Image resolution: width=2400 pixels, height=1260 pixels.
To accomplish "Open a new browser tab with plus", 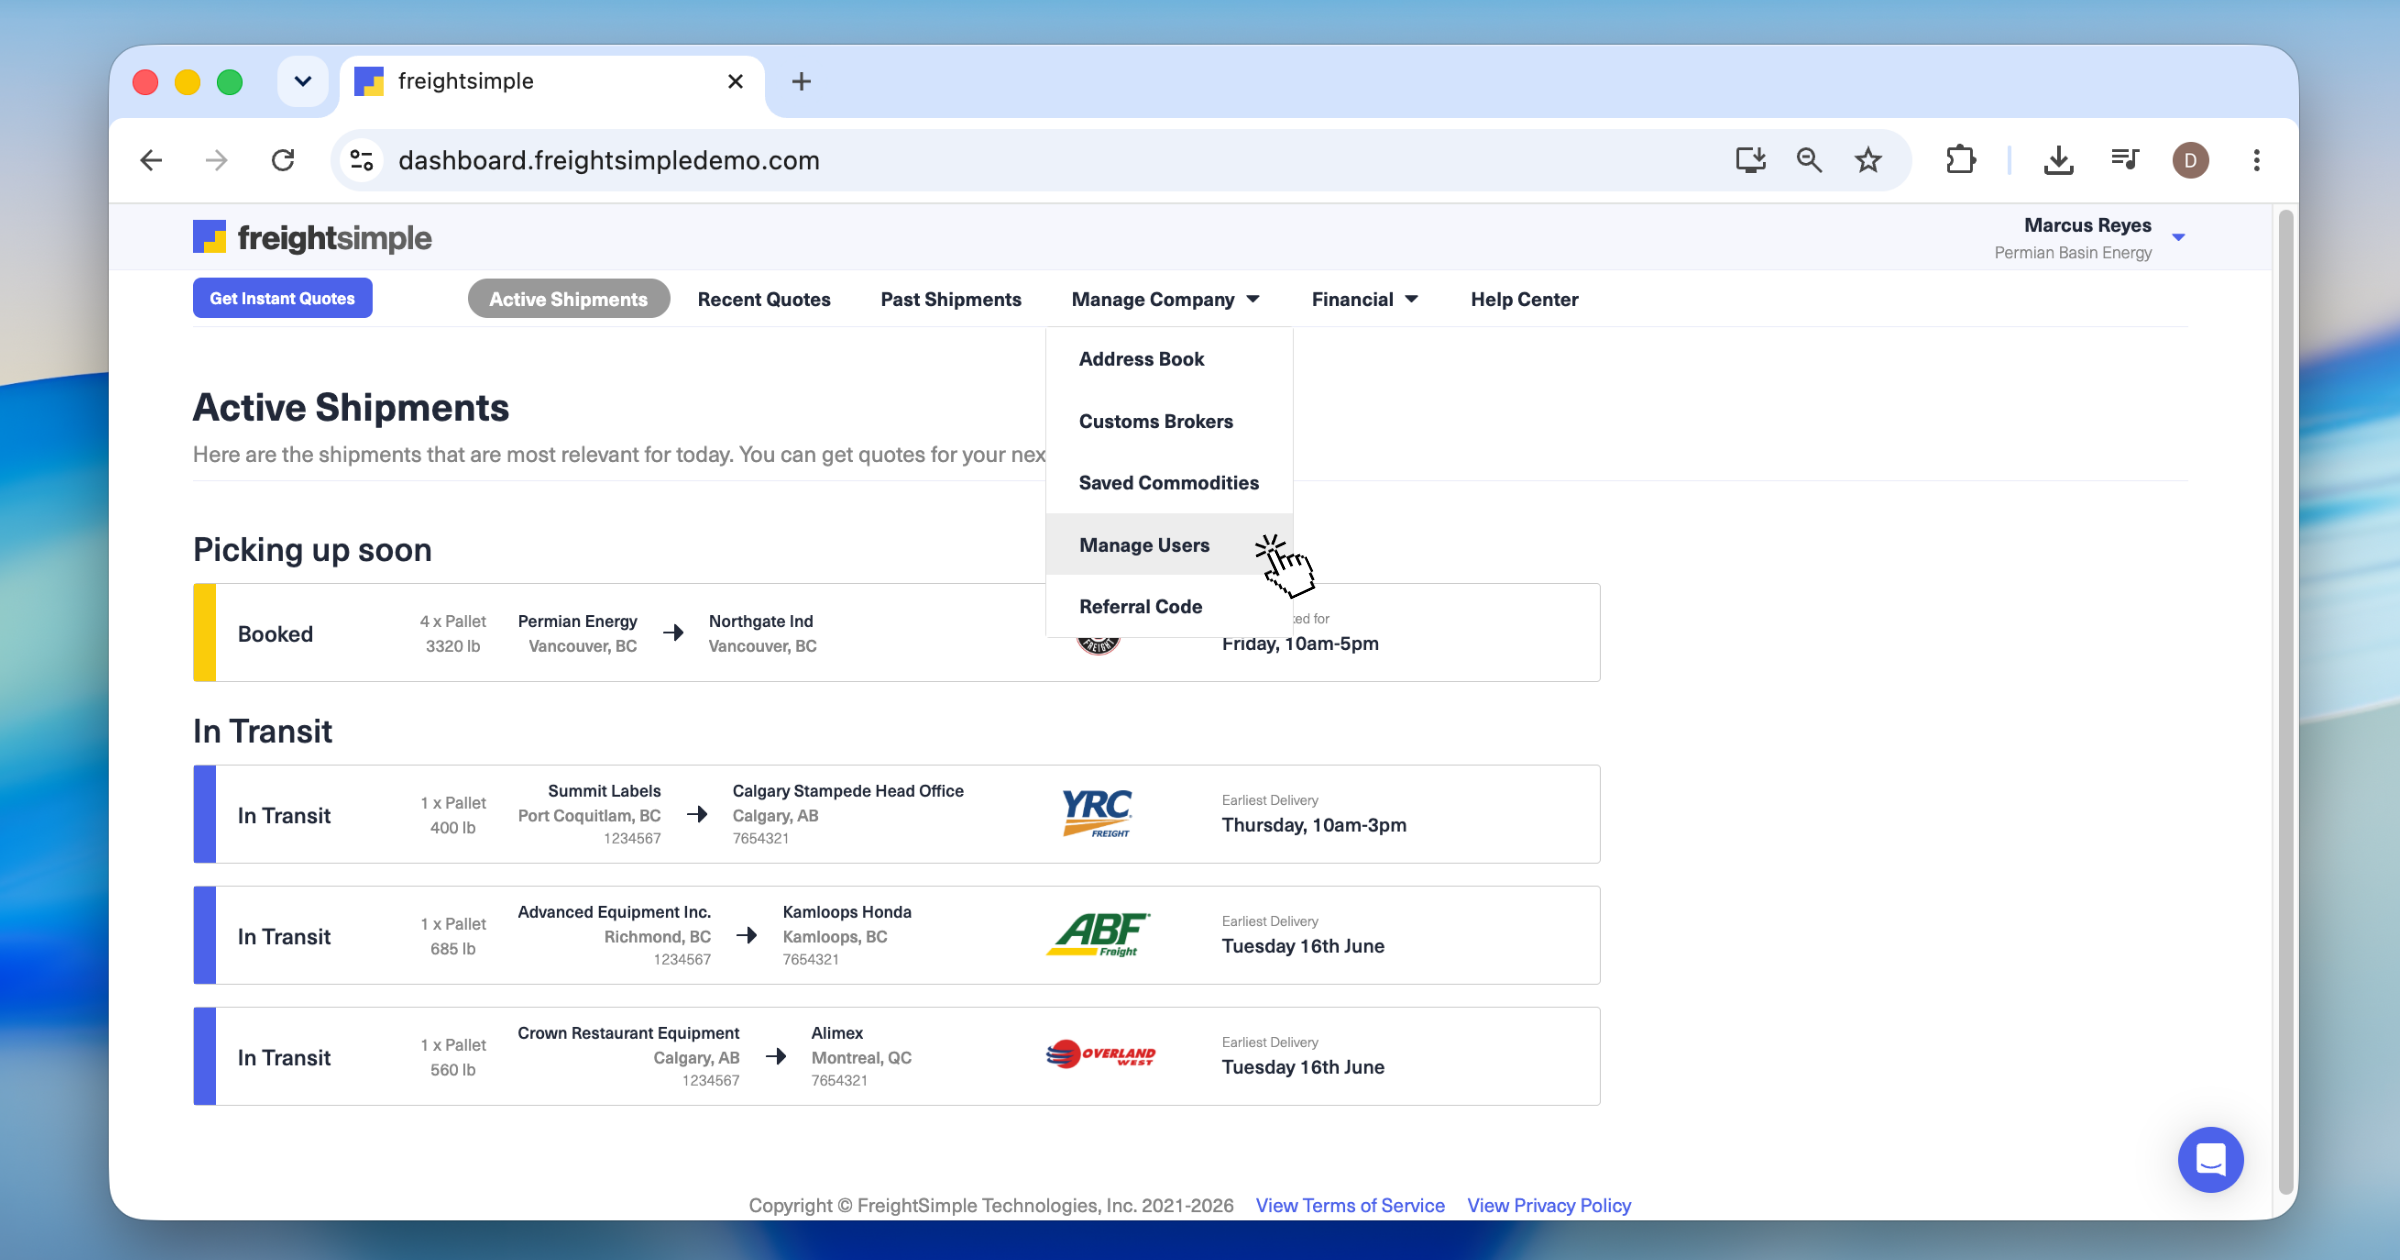I will pos(801,81).
